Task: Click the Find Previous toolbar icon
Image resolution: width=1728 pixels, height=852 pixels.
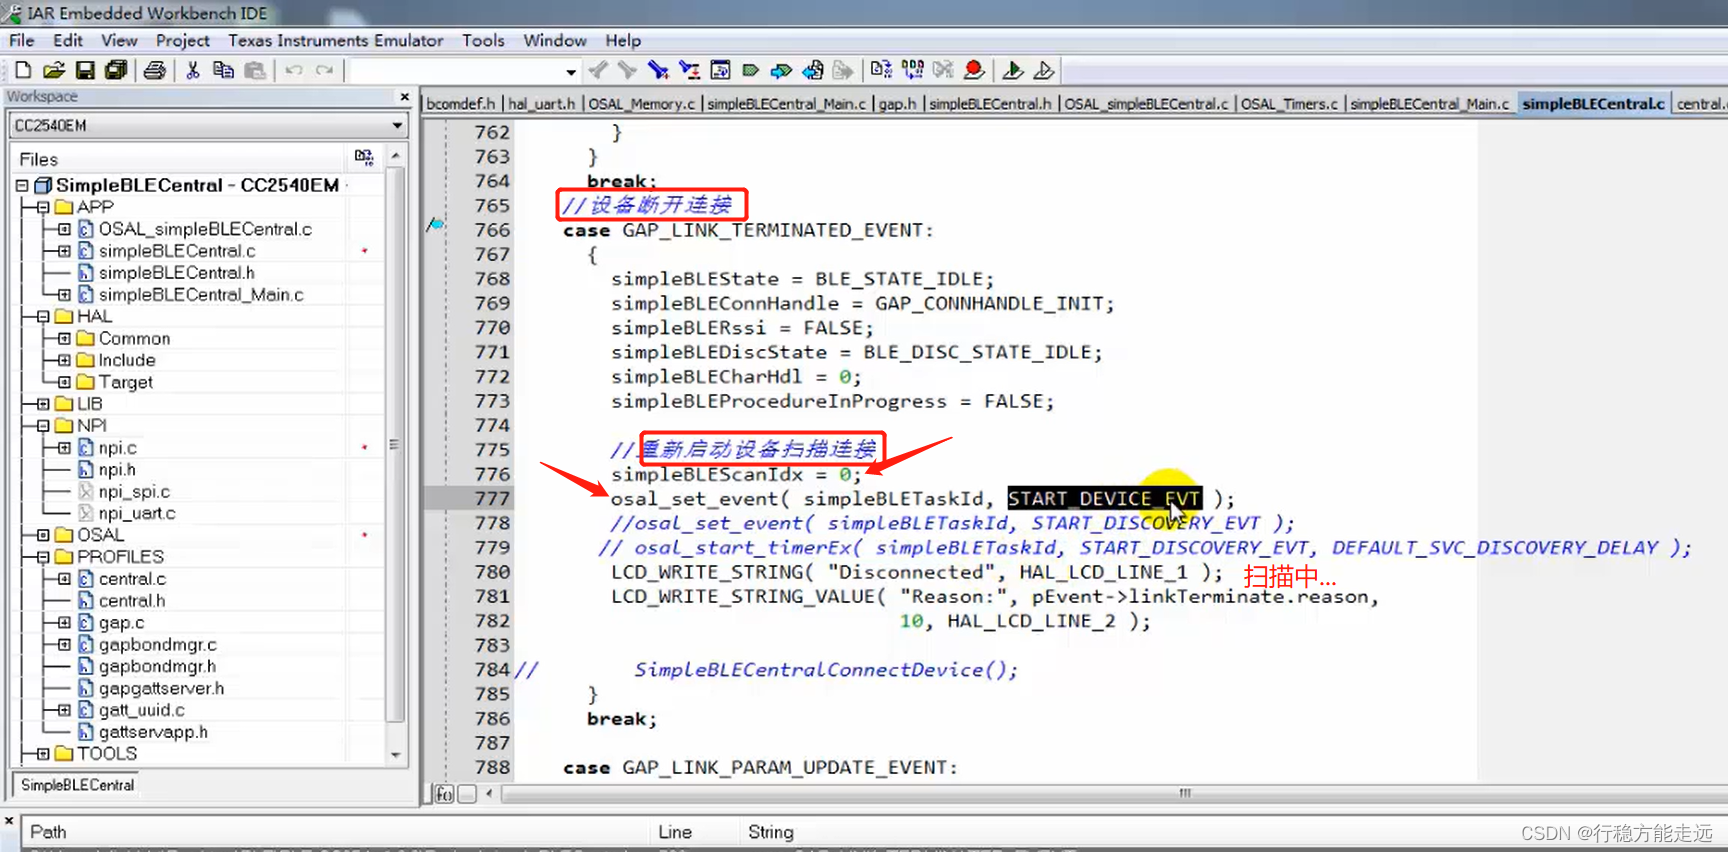Action: pos(598,70)
